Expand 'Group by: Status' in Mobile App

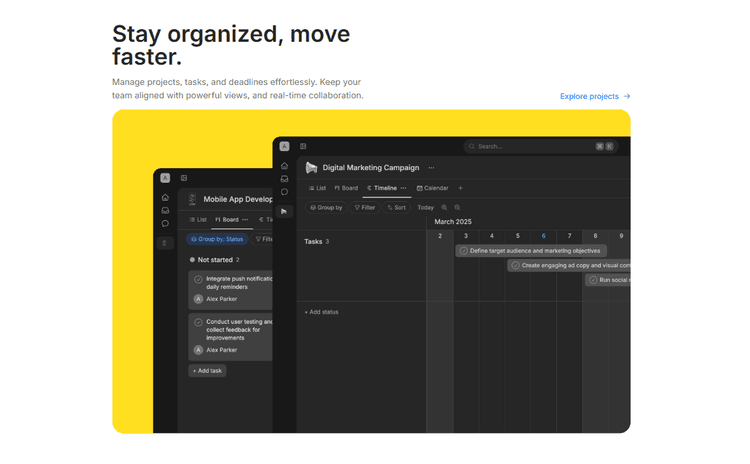point(216,239)
